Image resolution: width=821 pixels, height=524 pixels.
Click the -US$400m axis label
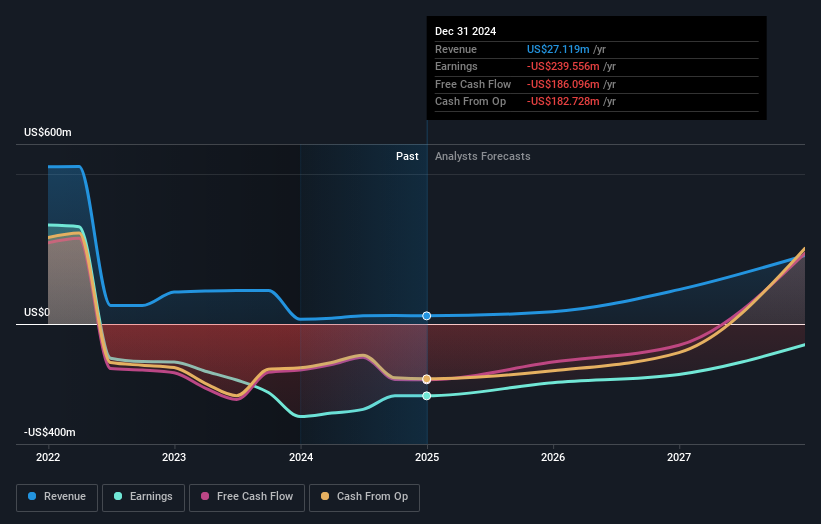coord(50,432)
